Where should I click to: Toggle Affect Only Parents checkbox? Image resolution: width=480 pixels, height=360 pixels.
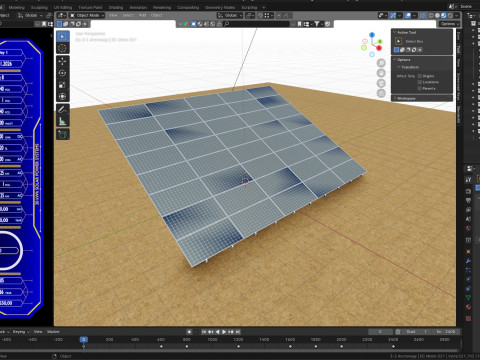pos(420,88)
